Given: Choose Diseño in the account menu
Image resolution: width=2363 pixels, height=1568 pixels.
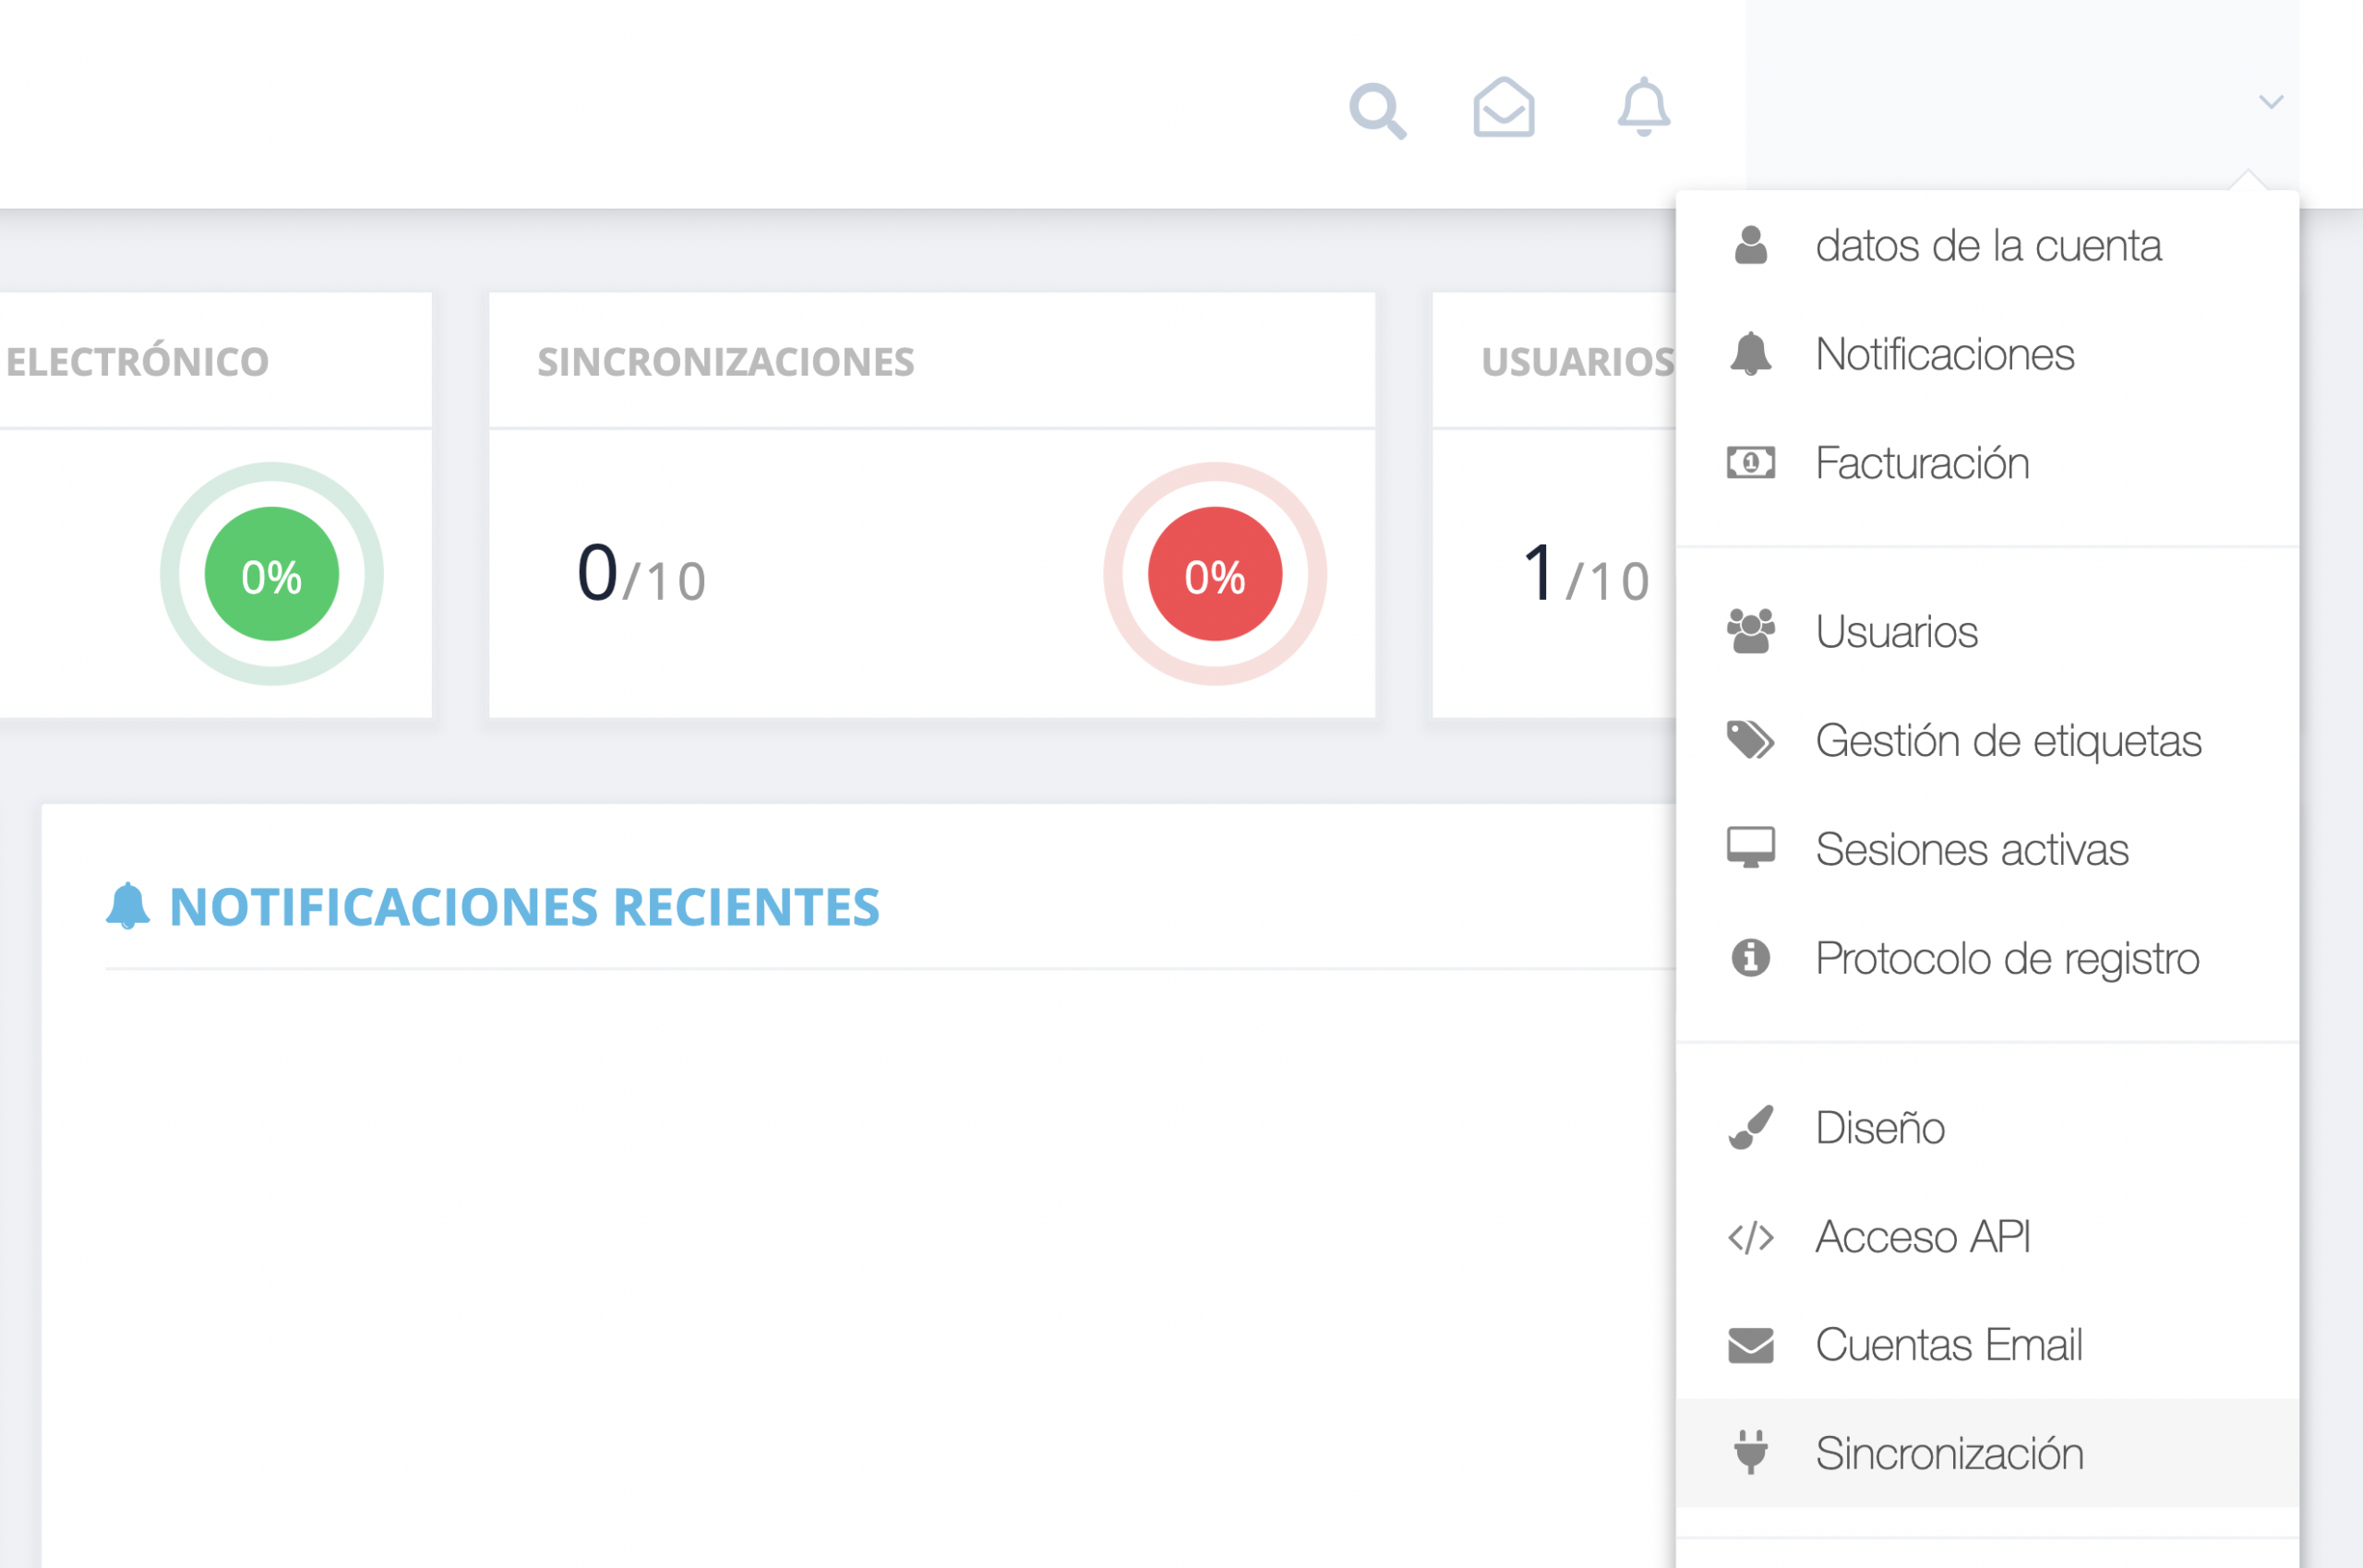Looking at the screenshot, I should point(1987,1128).
